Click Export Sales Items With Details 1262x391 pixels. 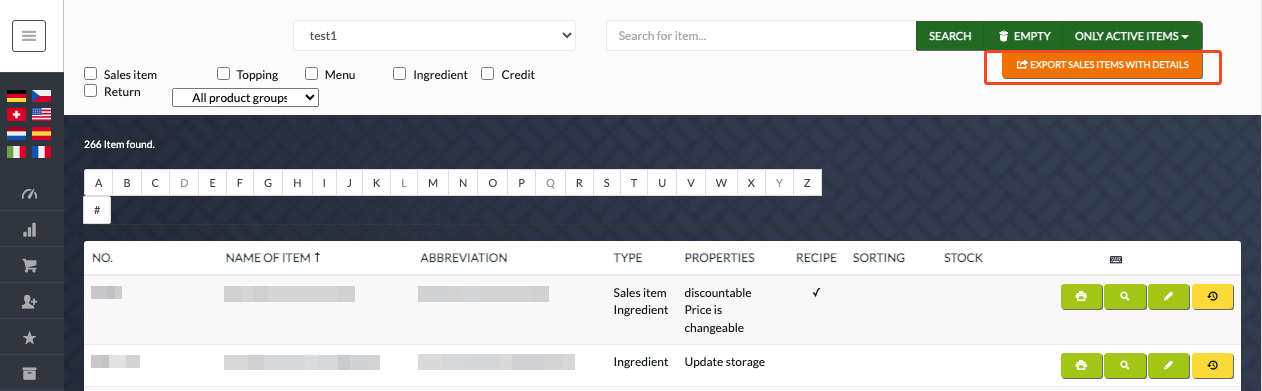pyautogui.click(x=1102, y=65)
